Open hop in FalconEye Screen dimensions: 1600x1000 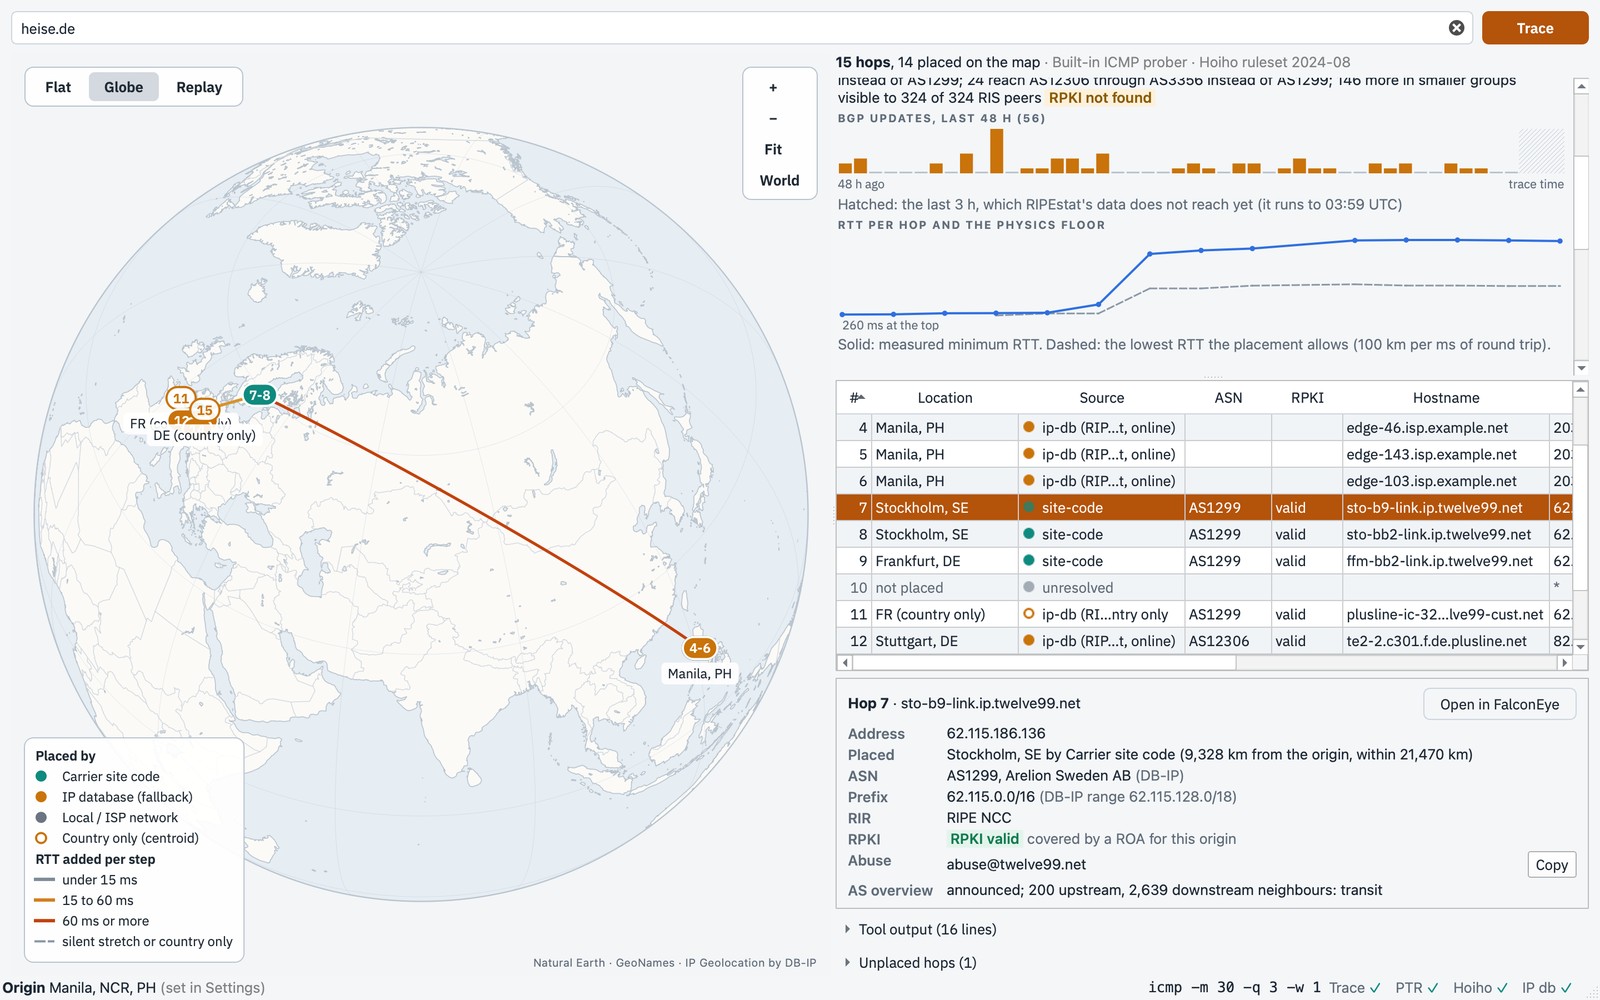1499,704
